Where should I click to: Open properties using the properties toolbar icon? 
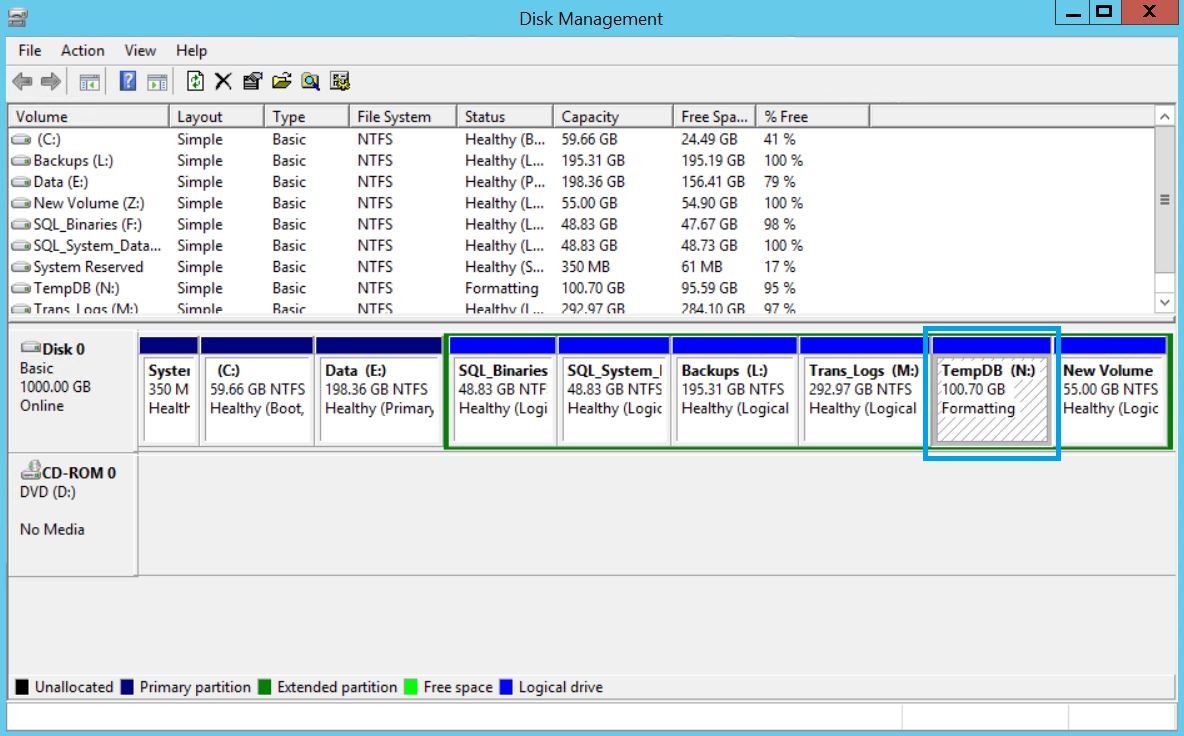point(253,81)
